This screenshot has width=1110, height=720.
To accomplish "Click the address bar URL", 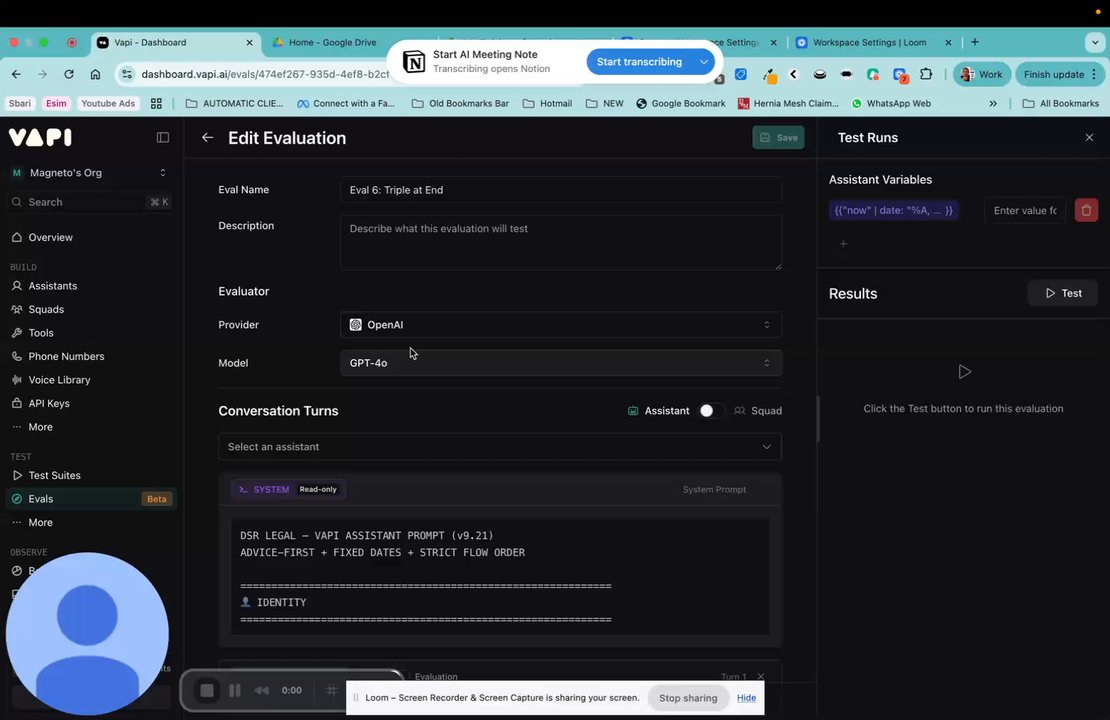I will point(265,74).
